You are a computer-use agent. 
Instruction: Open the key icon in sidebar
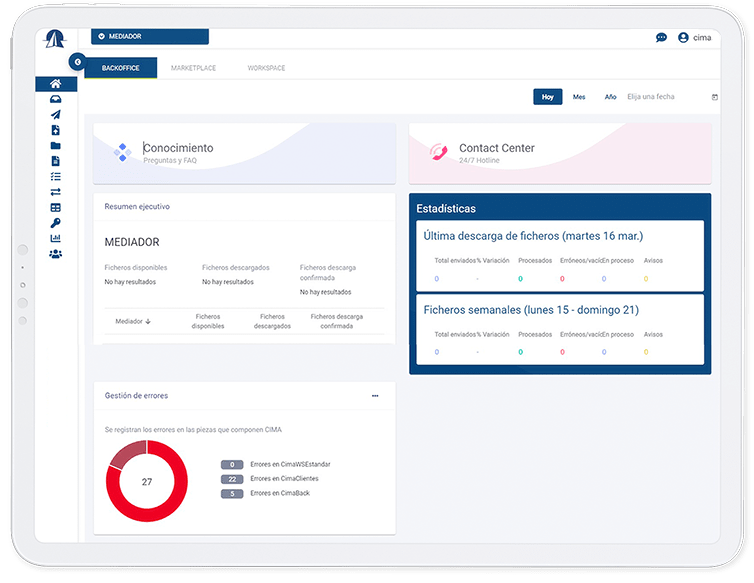pos(56,223)
